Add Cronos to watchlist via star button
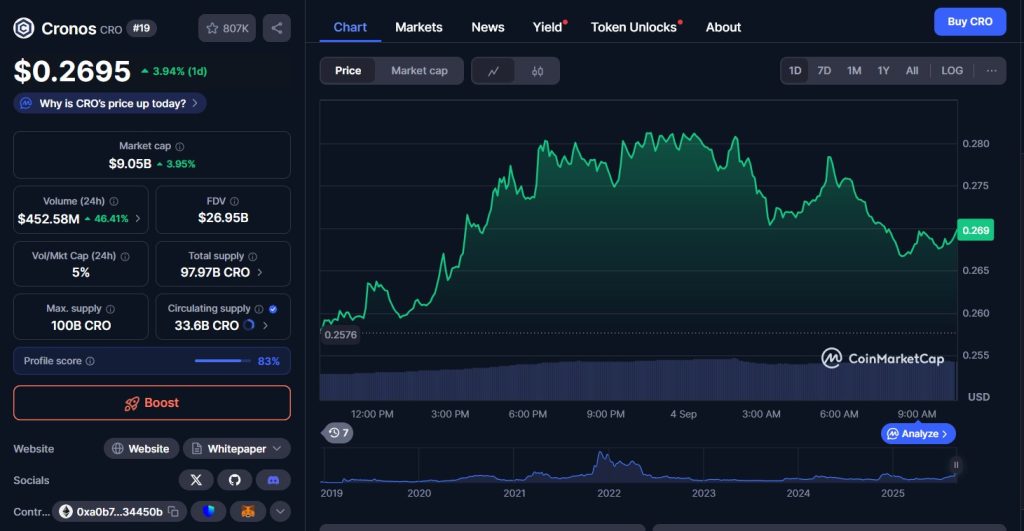Viewport: 1024px width, 531px height. point(227,28)
